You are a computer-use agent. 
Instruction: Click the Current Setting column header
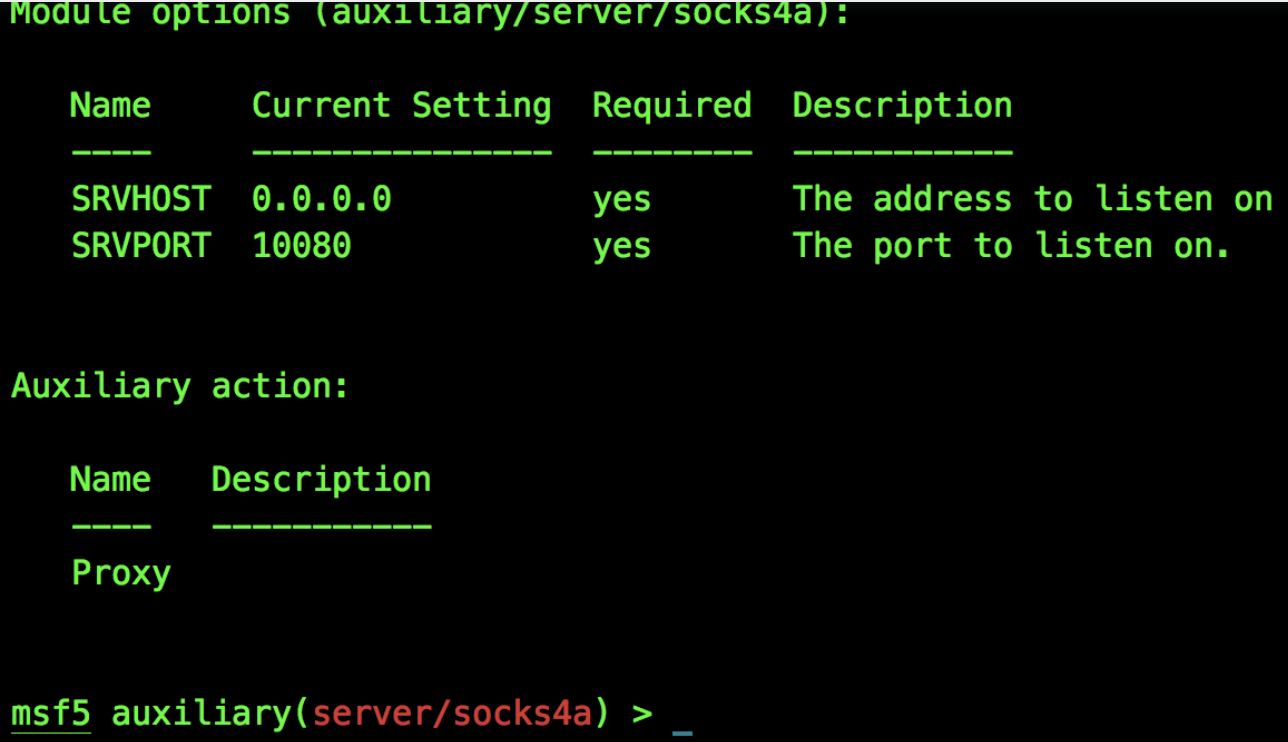pos(401,106)
